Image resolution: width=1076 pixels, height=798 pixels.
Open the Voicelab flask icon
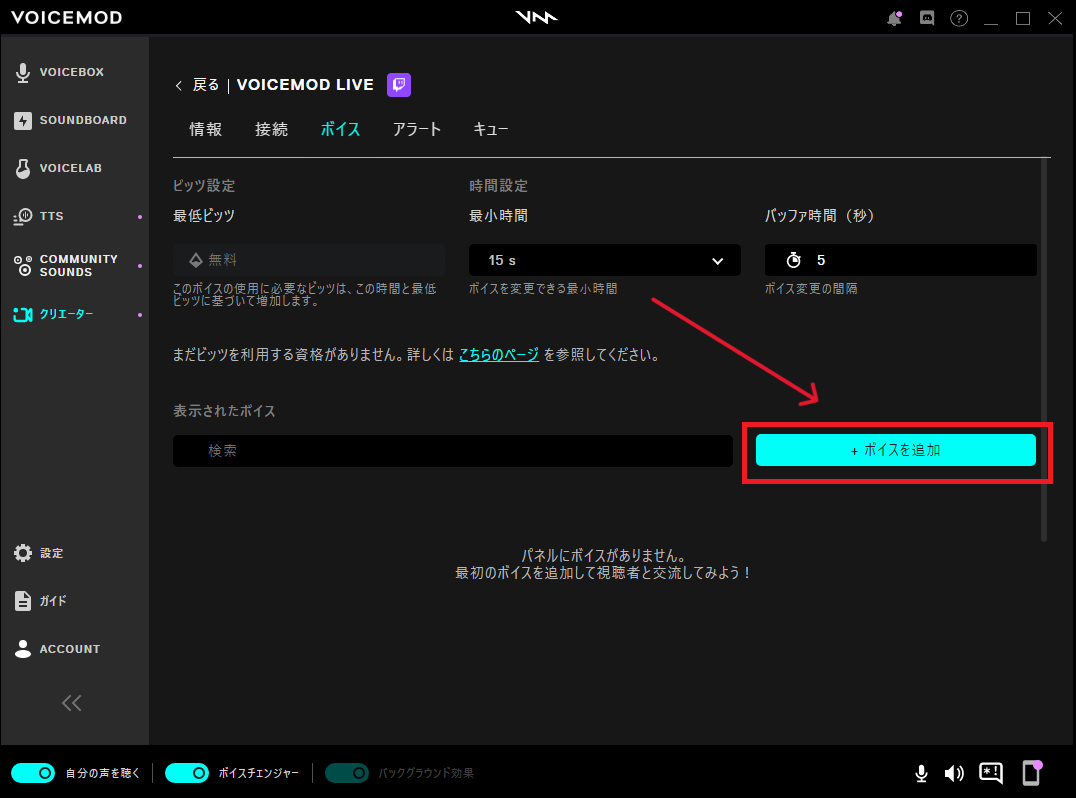23,168
